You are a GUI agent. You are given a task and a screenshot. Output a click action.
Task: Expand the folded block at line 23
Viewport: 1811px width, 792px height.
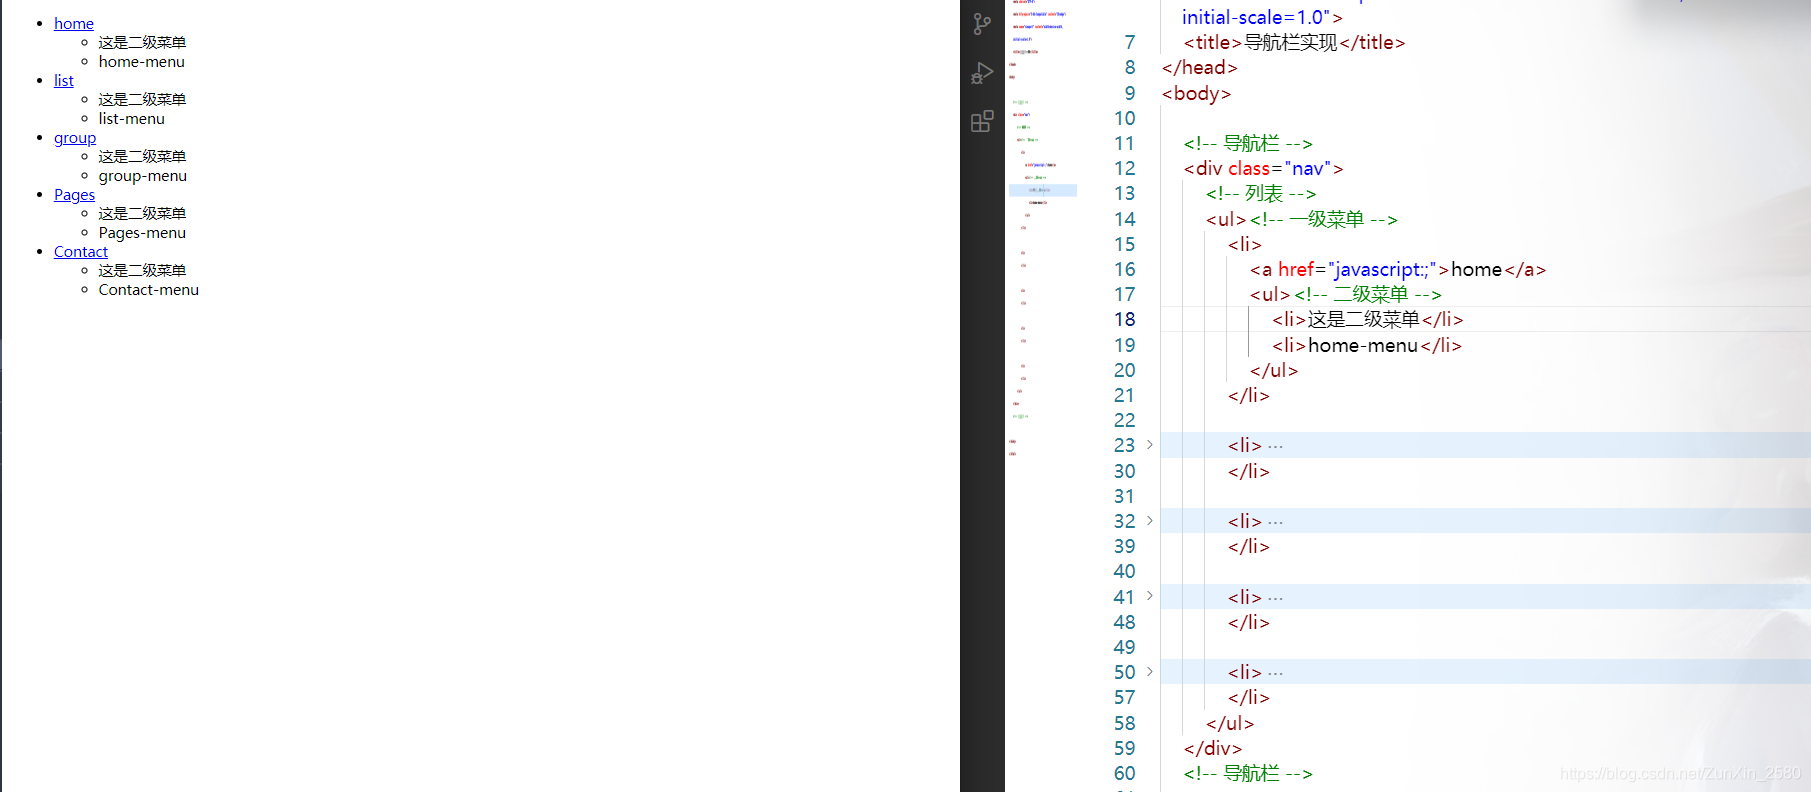click(x=1150, y=445)
